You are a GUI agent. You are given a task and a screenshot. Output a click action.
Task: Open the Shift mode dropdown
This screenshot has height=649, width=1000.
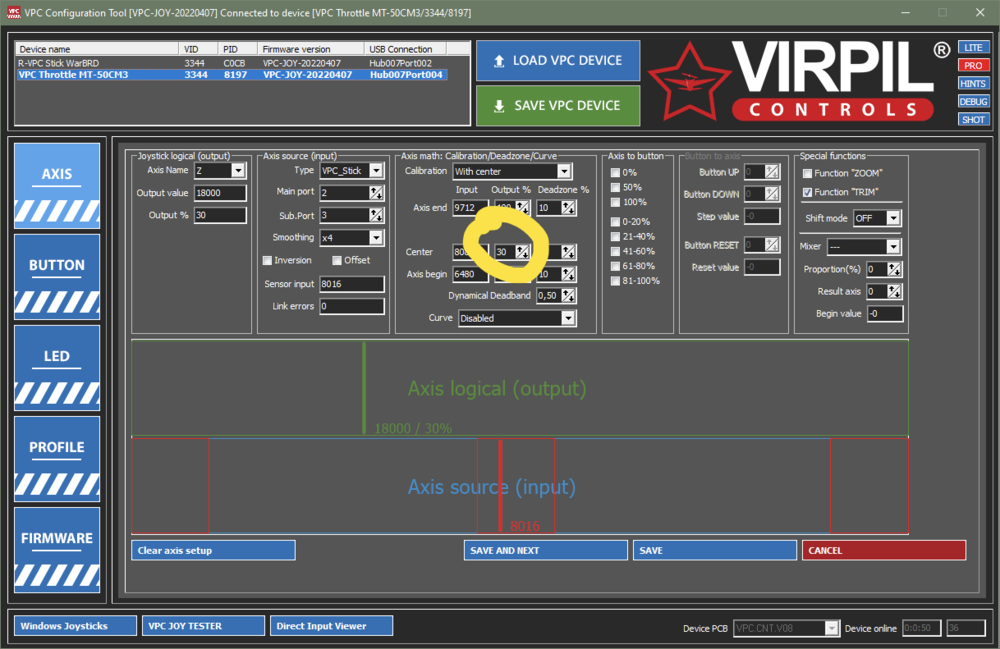tap(893, 218)
